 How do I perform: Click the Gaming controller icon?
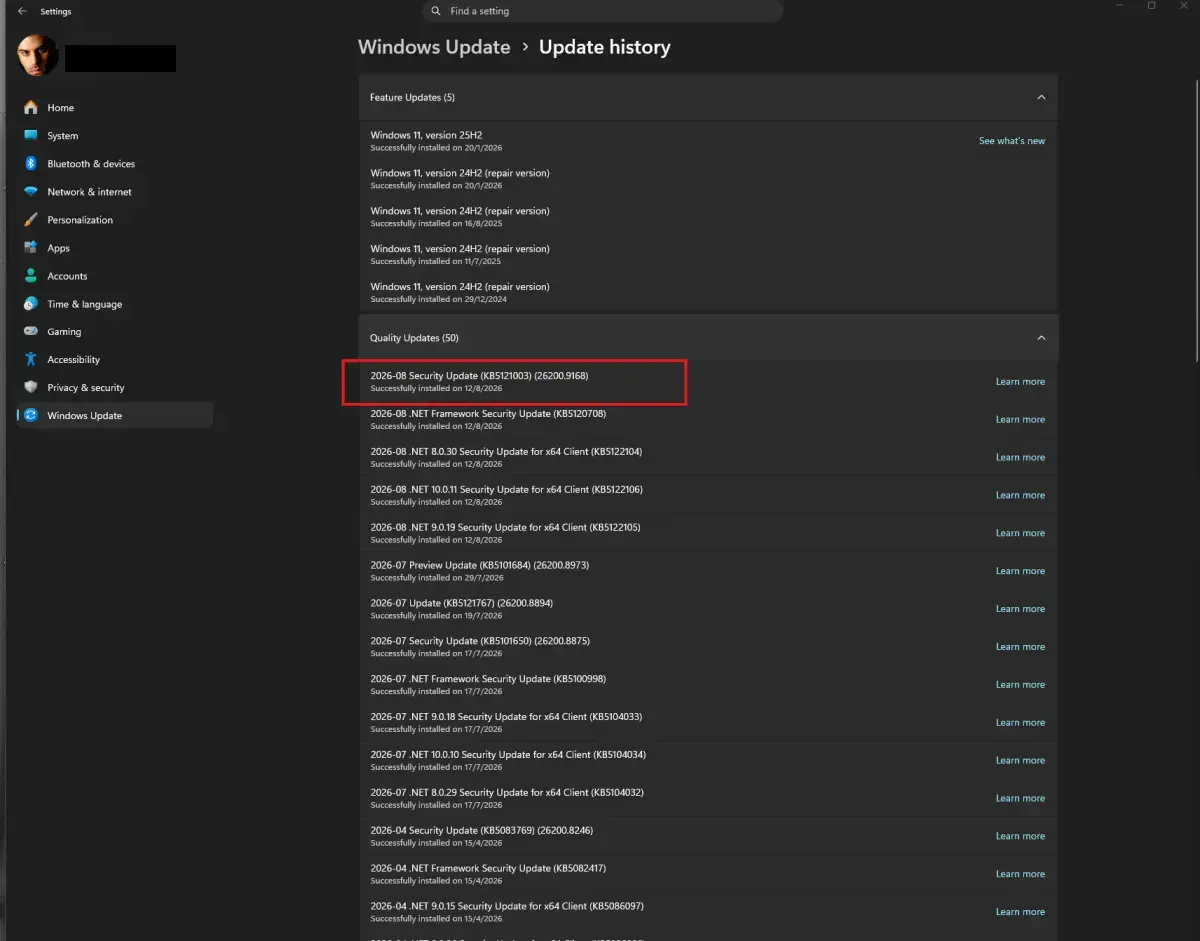[31, 331]
